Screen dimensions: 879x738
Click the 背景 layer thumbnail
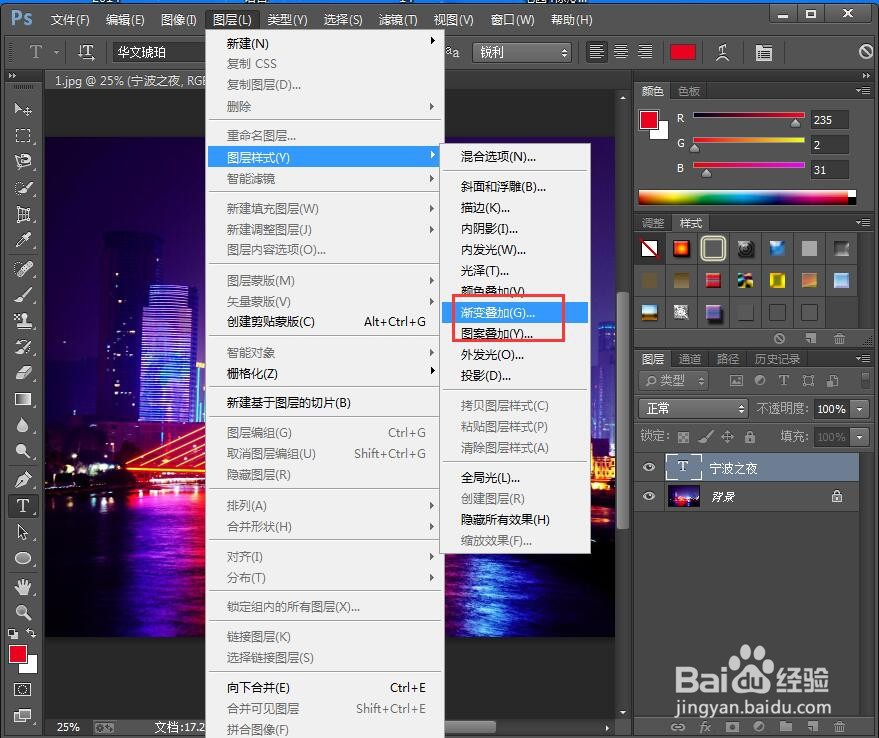(684, 496)
